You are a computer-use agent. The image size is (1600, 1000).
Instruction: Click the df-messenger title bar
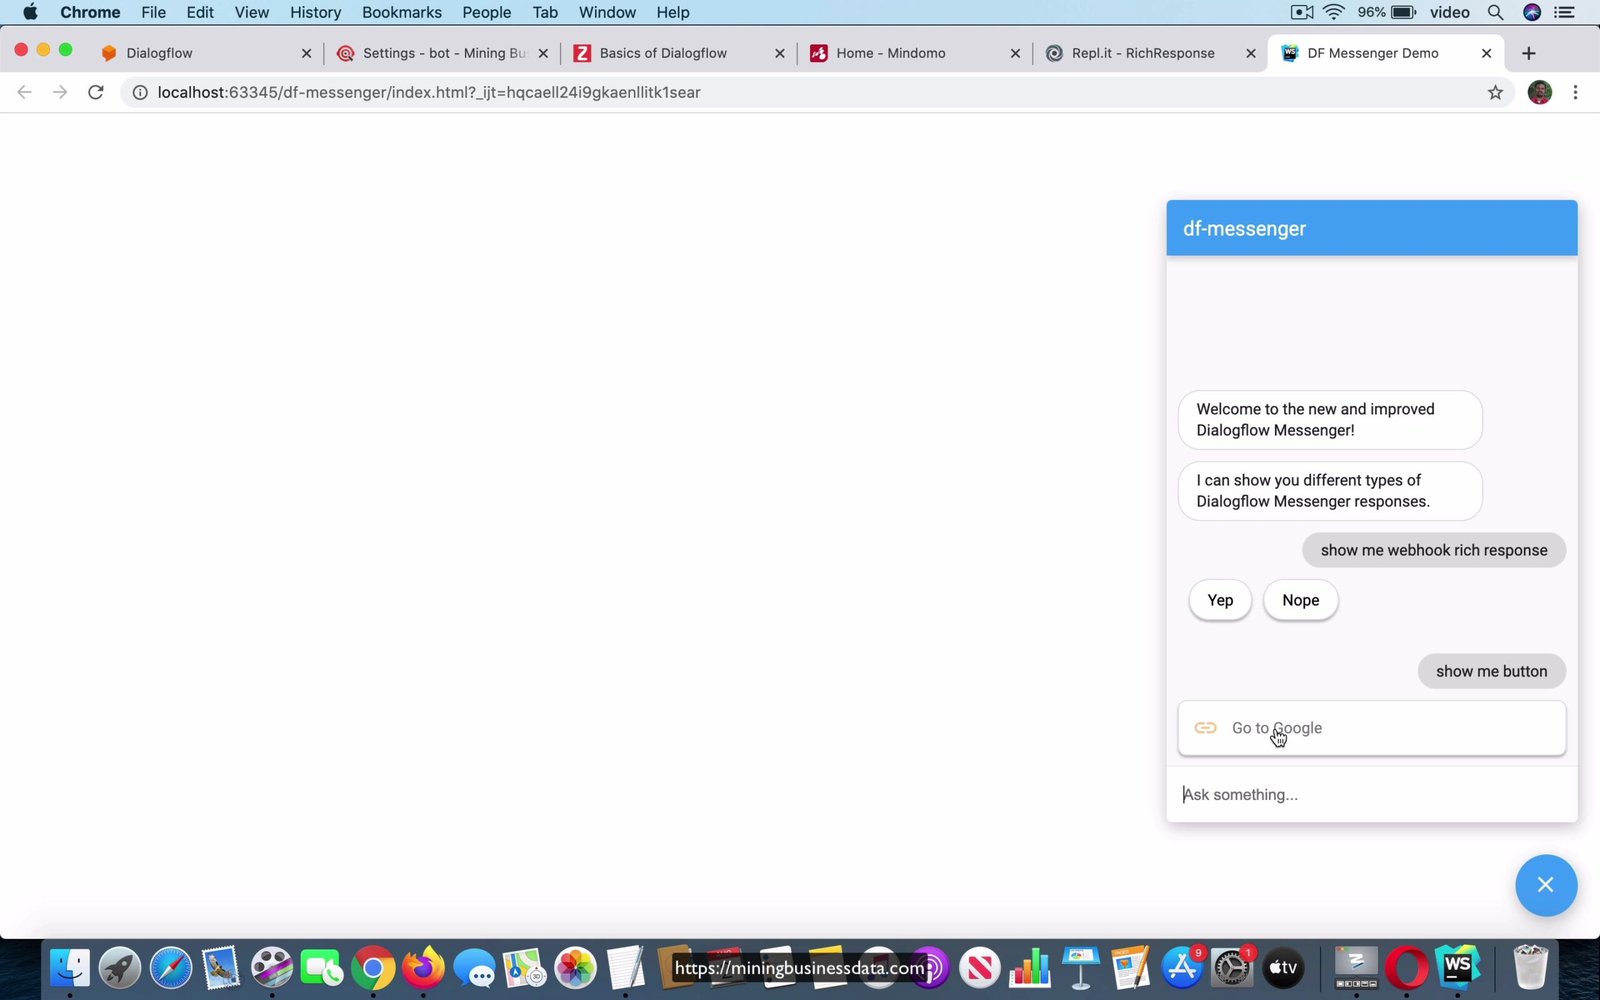1372,228
